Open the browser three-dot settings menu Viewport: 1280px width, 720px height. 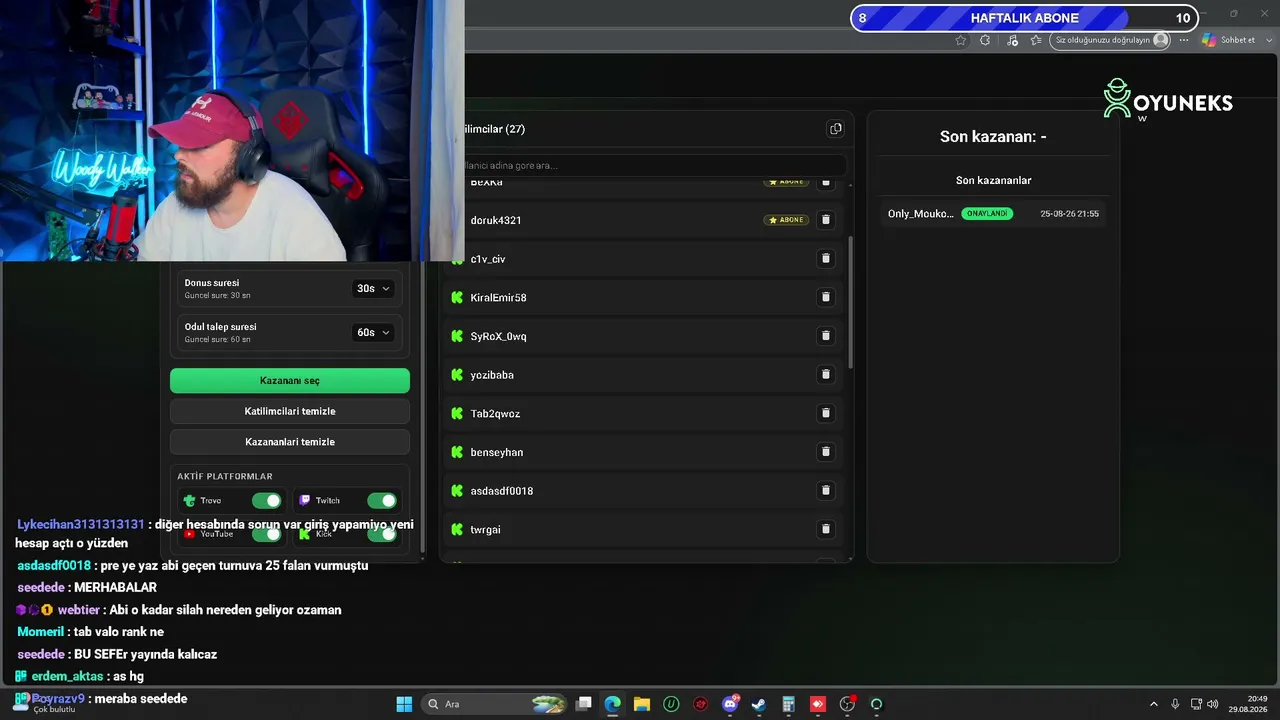click(1184, 40)
